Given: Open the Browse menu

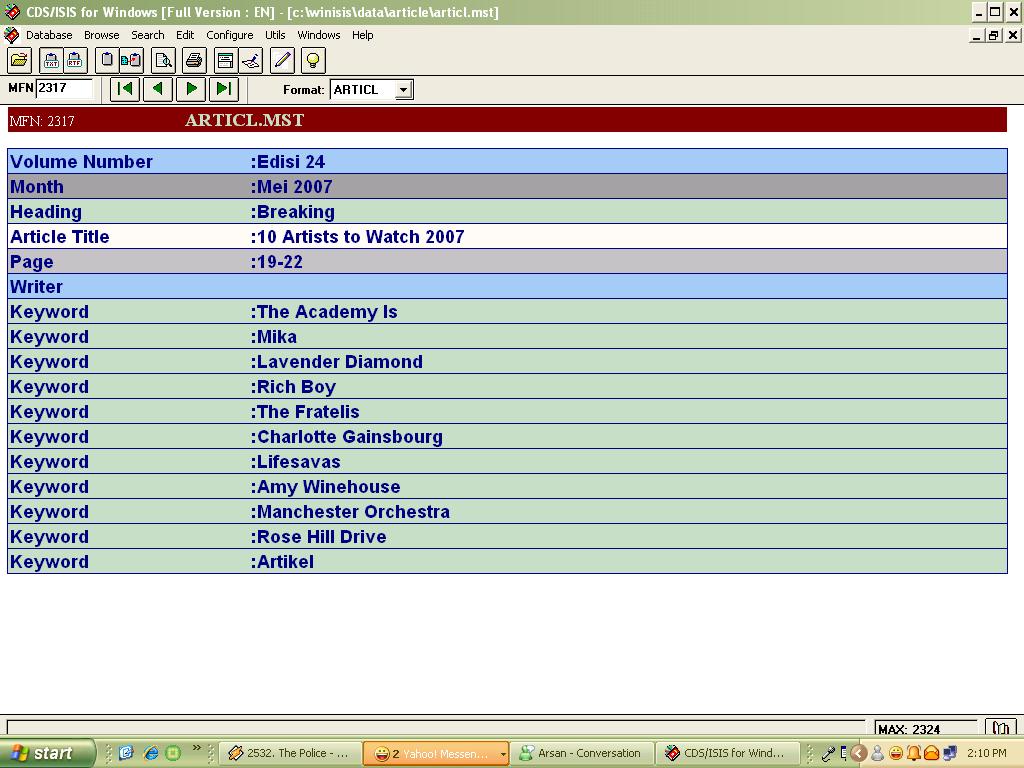Looking at the screenshot, I should (101, 35).
